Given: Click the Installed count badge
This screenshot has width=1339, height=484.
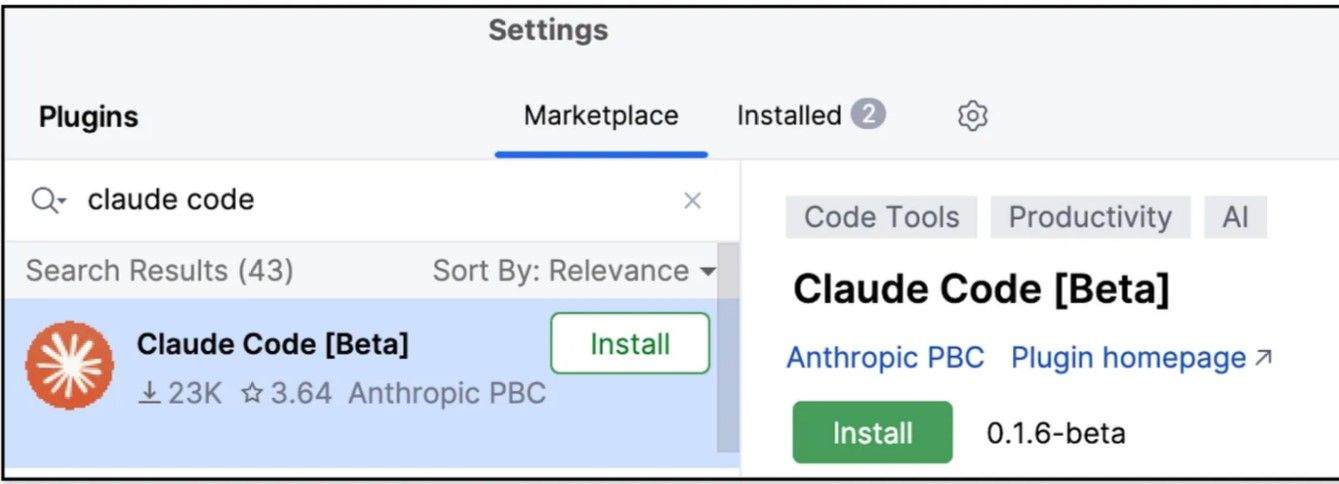Looking at the screenshot, I should tap(868, 115).
